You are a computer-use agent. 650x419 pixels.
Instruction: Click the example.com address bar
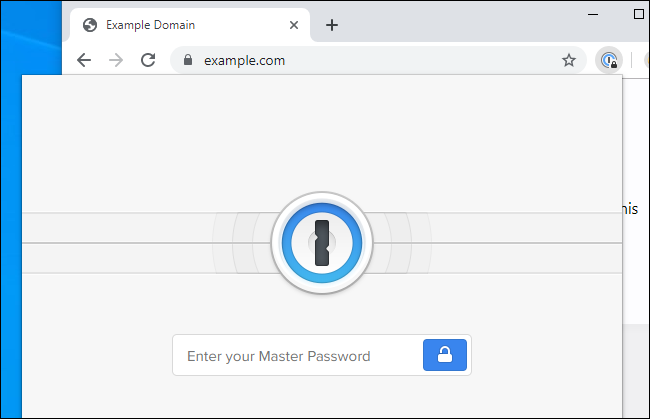pyautogui.click(x=370, y=60)
